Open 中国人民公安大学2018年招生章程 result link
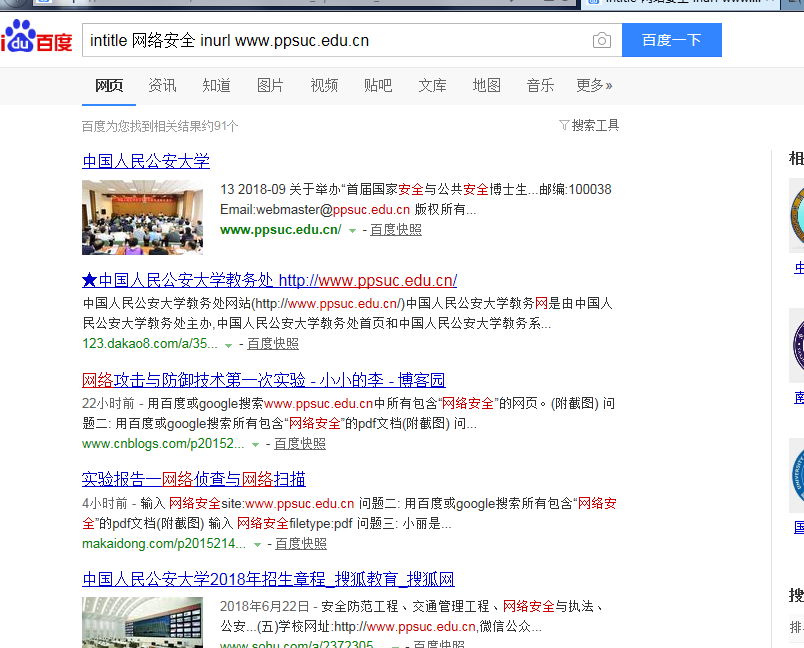Screen dimensions: 804x648 pos(268,579)
